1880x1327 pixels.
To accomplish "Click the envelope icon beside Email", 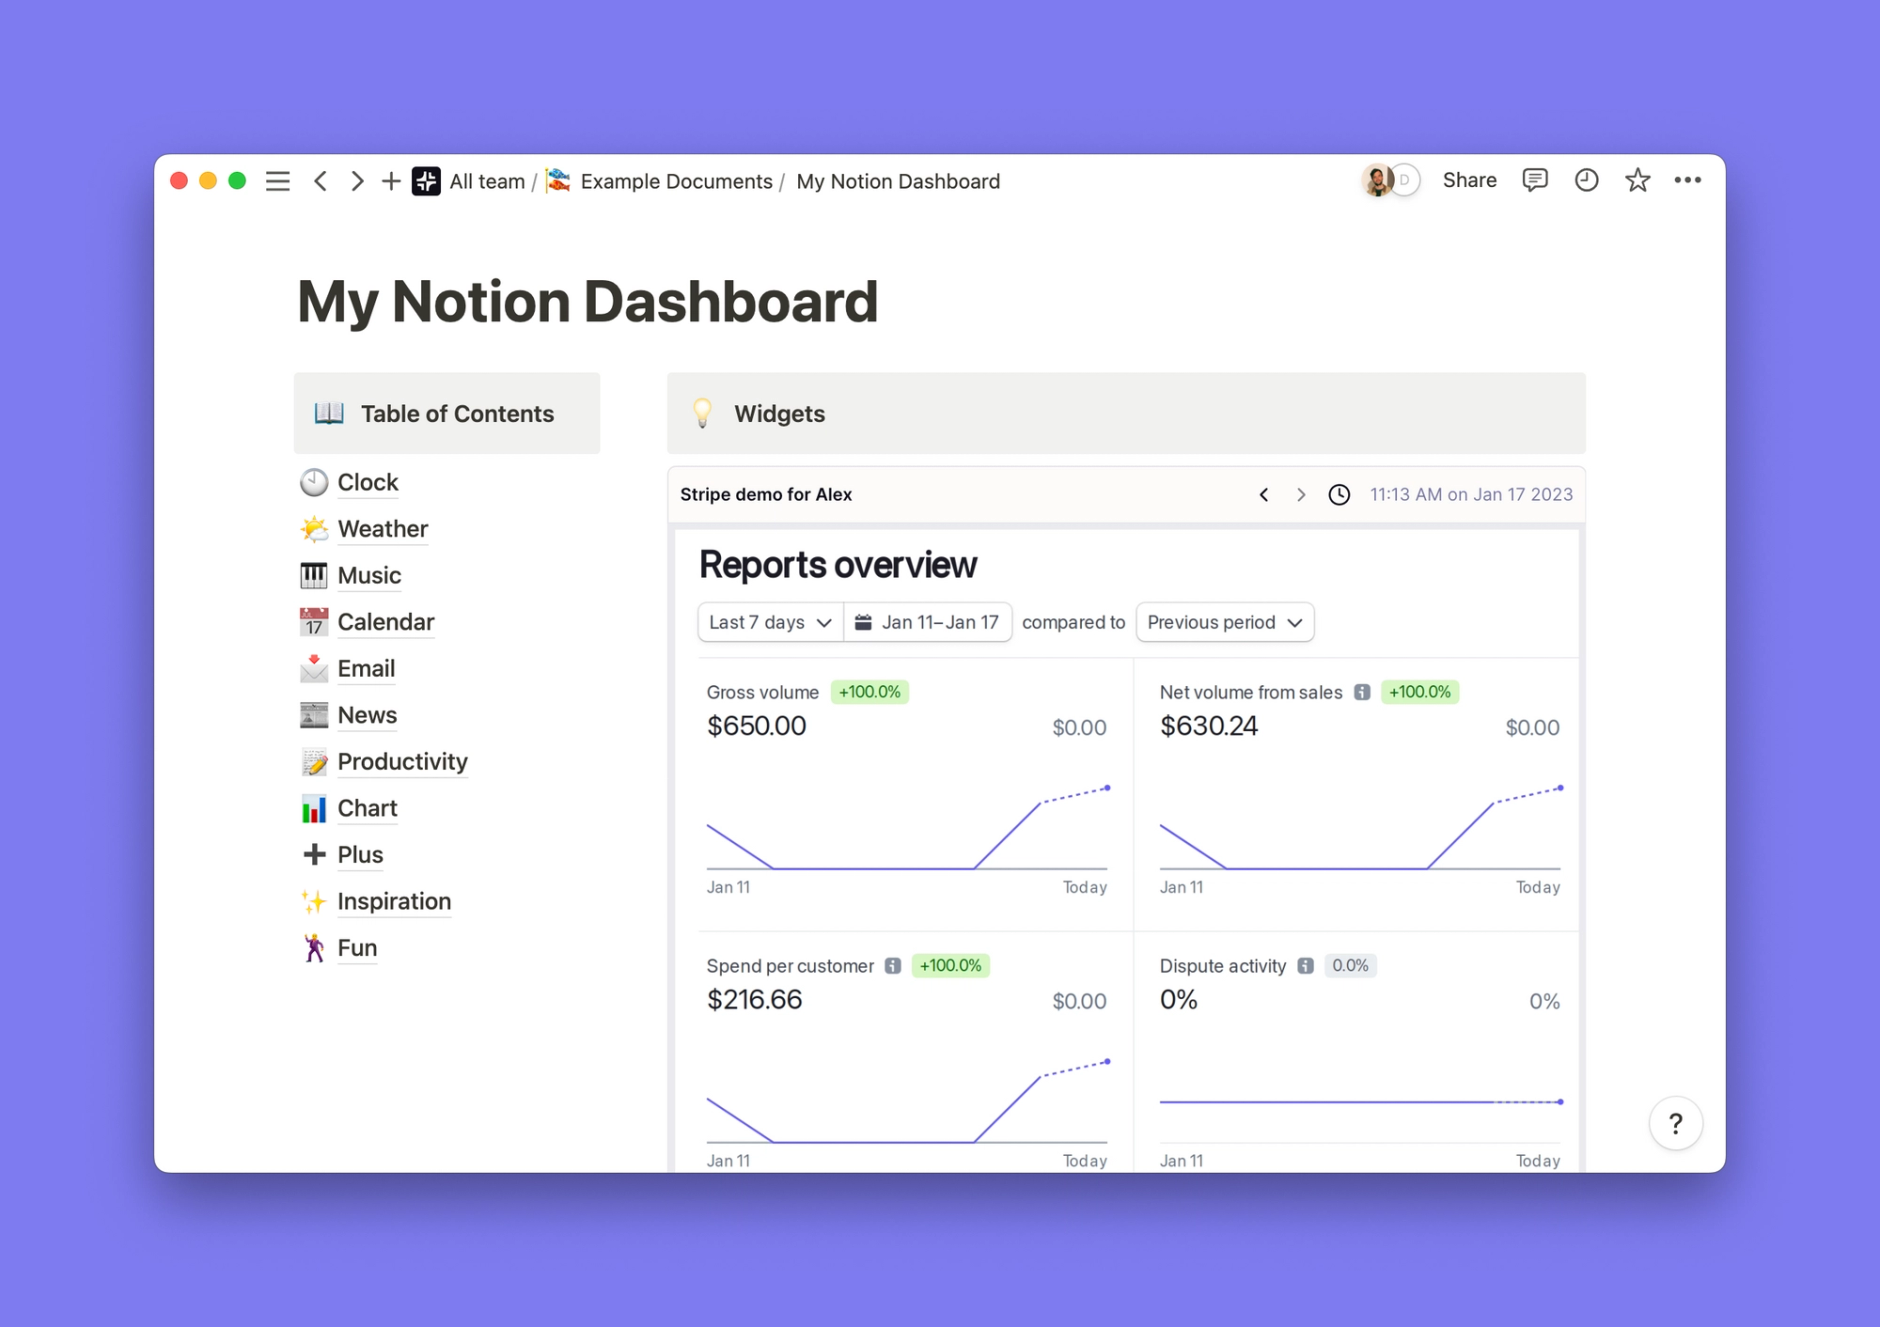I will 314,668.
